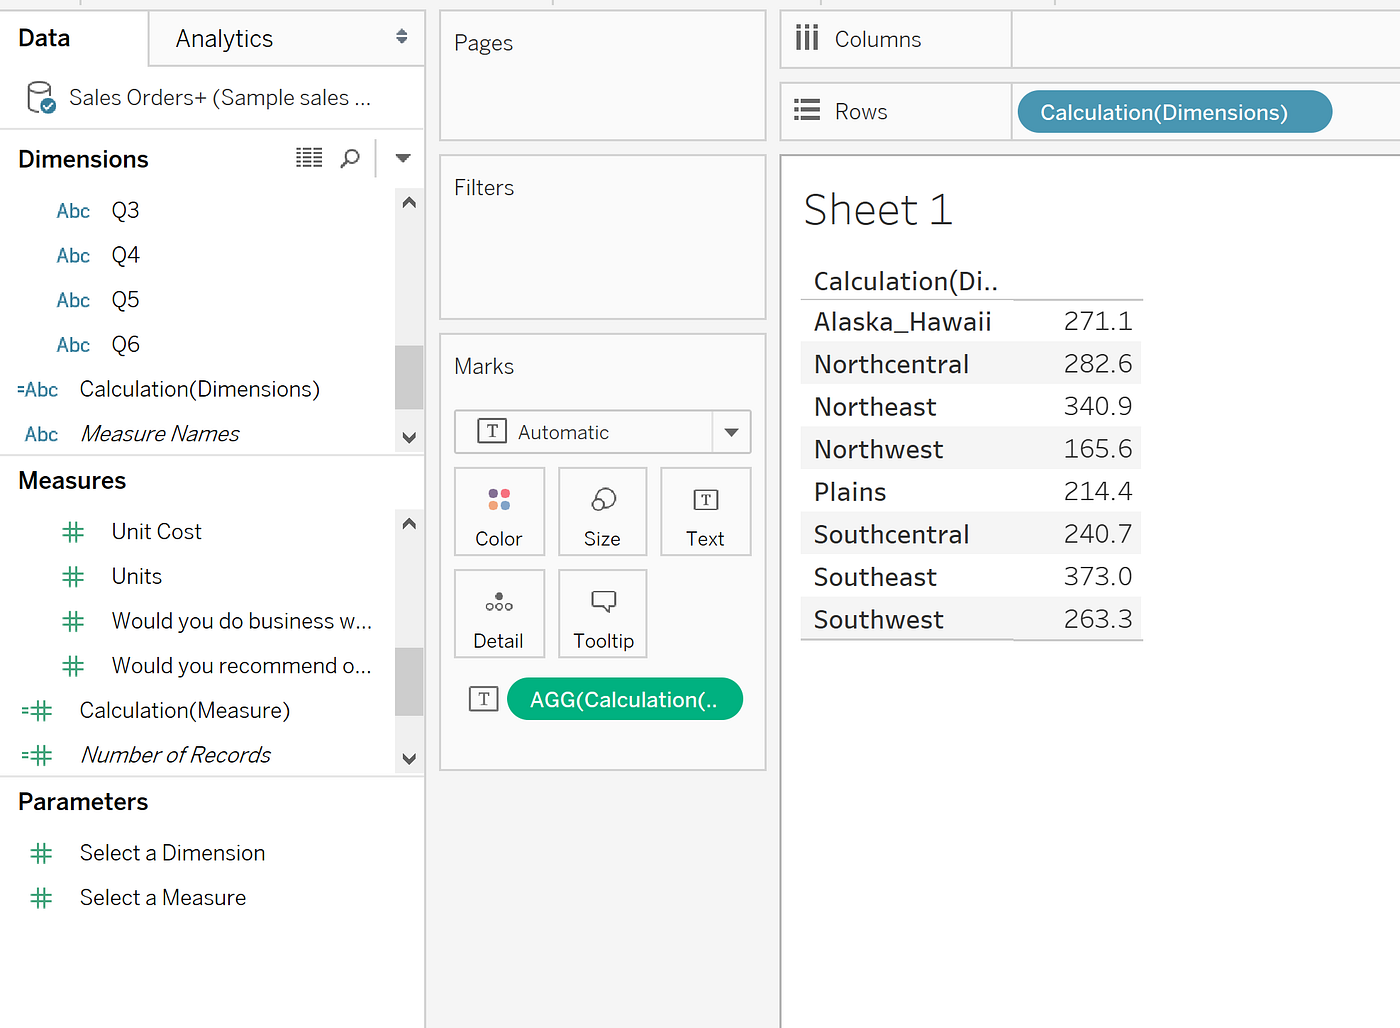This screenshot has height=1028, width=1400.
Task: Open the Automatic mark type dropdown
Action: click(731, 431)
